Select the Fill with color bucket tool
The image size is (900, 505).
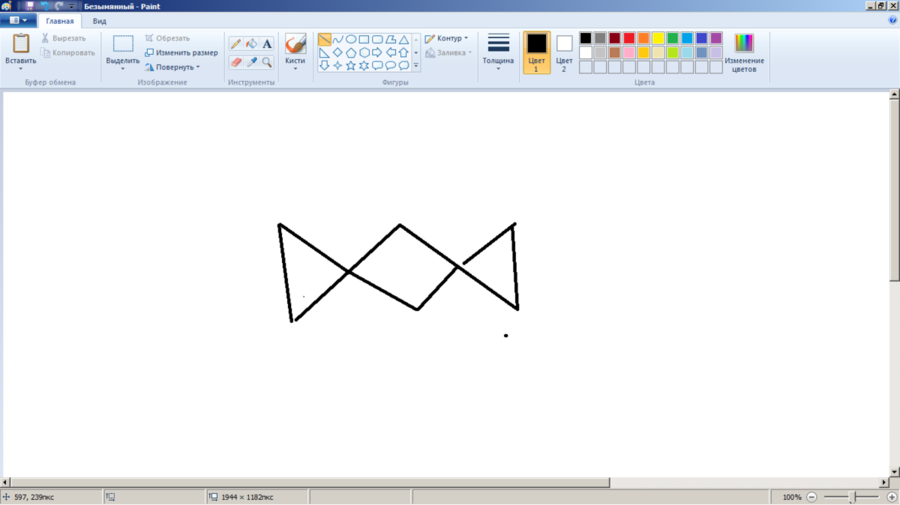coord(252,44)
